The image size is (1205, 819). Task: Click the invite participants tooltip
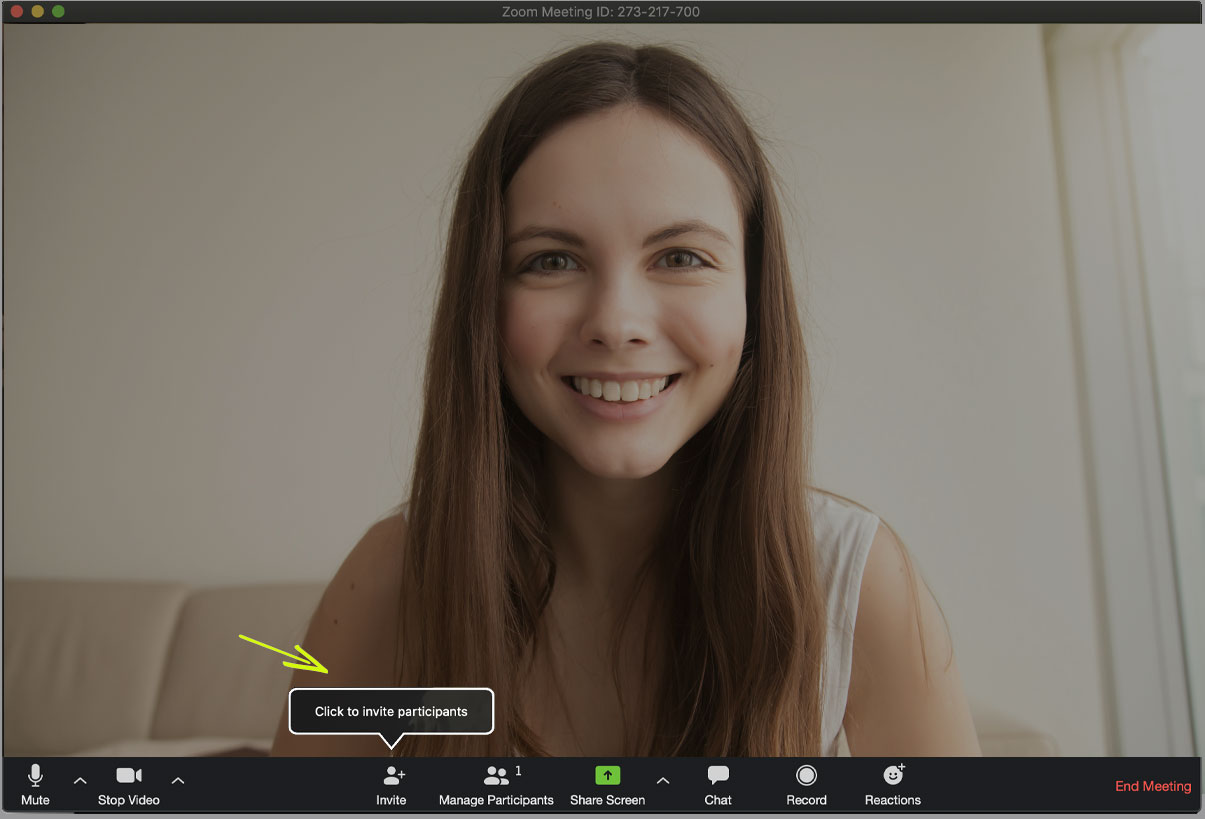pos(391,711)
